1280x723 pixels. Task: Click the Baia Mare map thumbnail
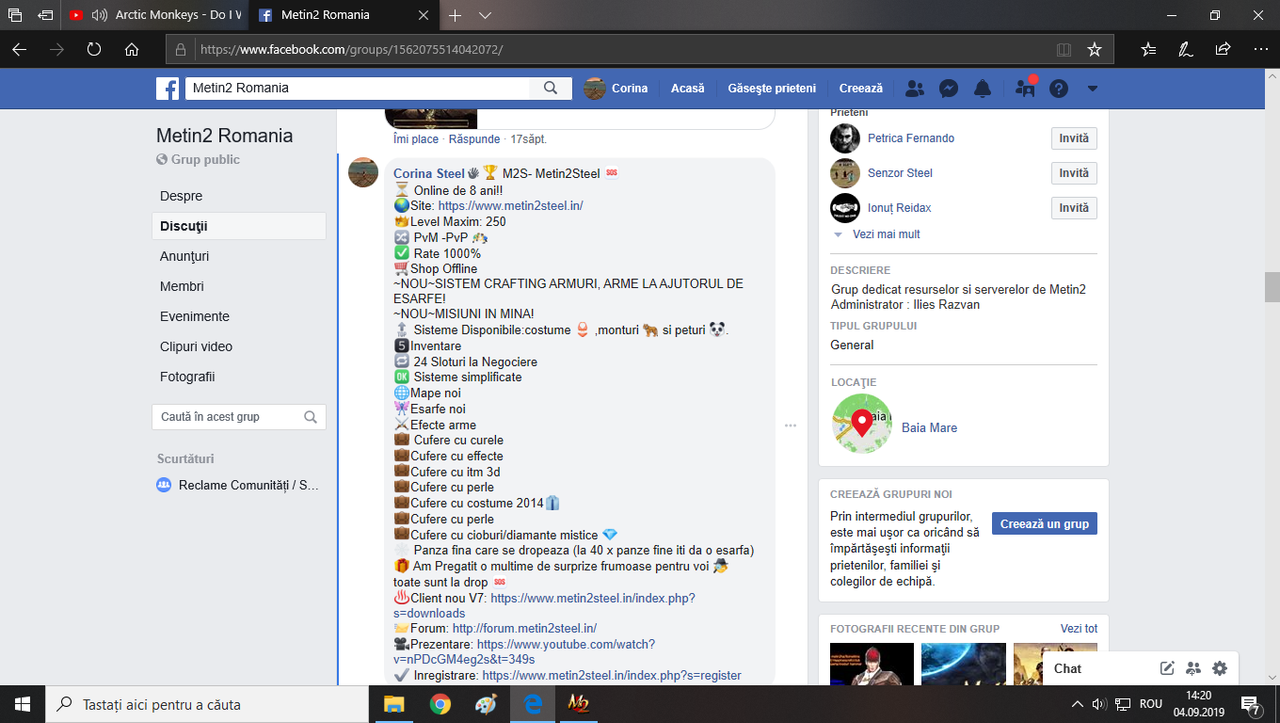pos(862,424)
